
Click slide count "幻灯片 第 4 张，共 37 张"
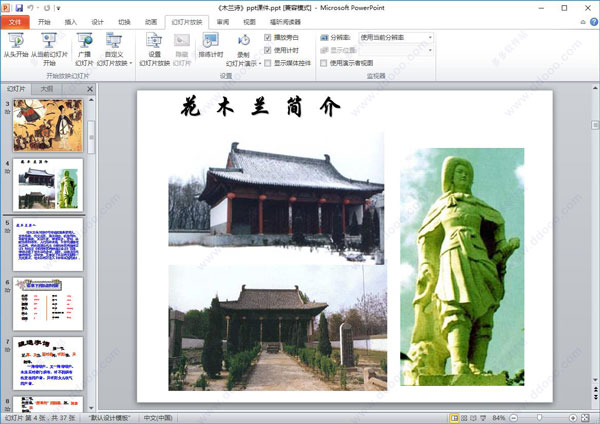[40, 418]
